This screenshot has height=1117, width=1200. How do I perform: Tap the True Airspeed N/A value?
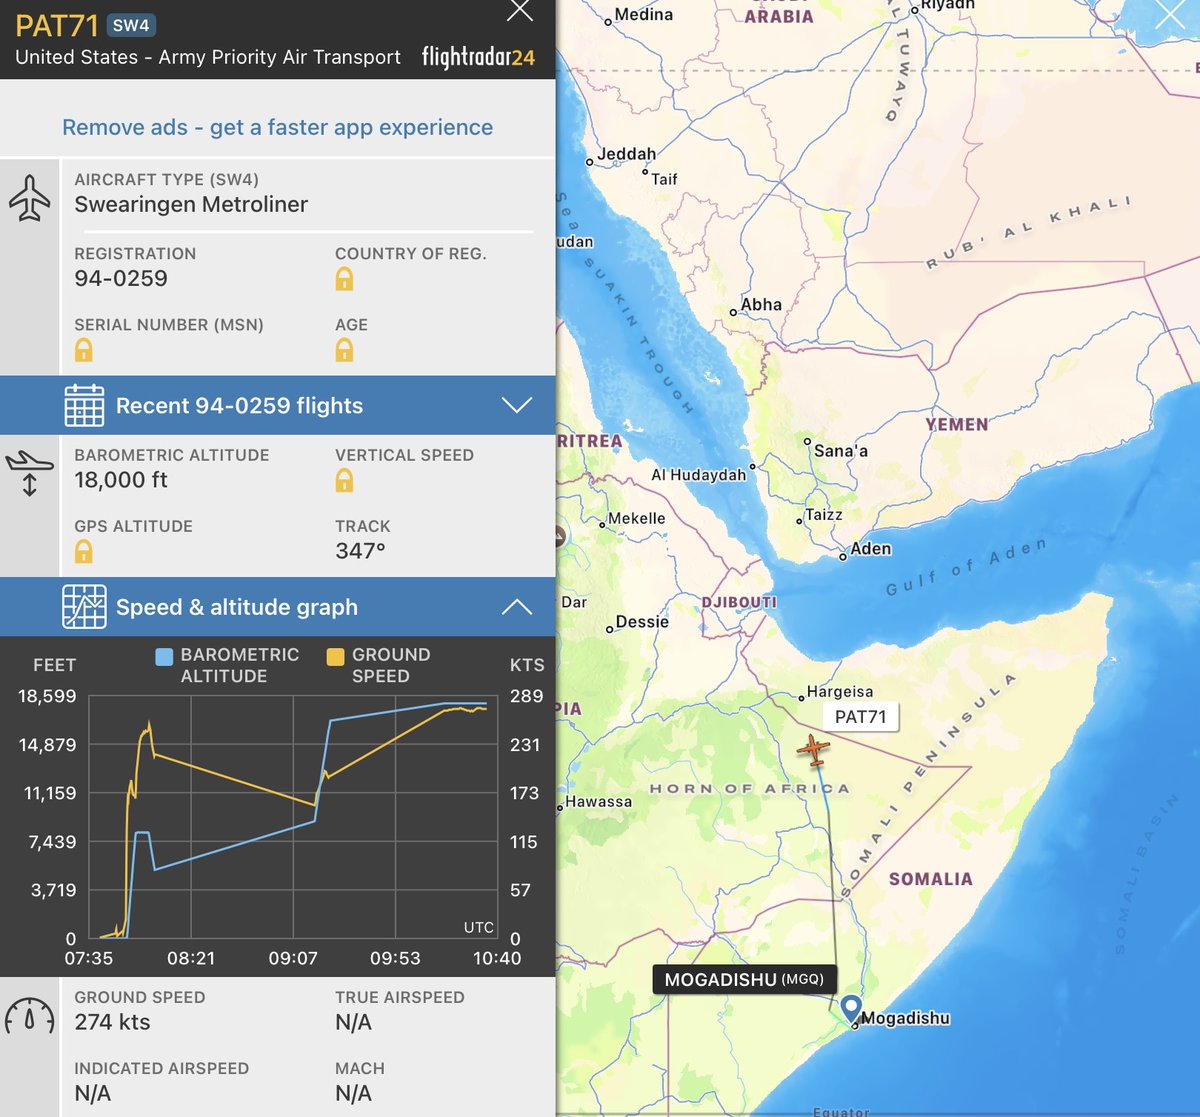[x=353, y=1022]
